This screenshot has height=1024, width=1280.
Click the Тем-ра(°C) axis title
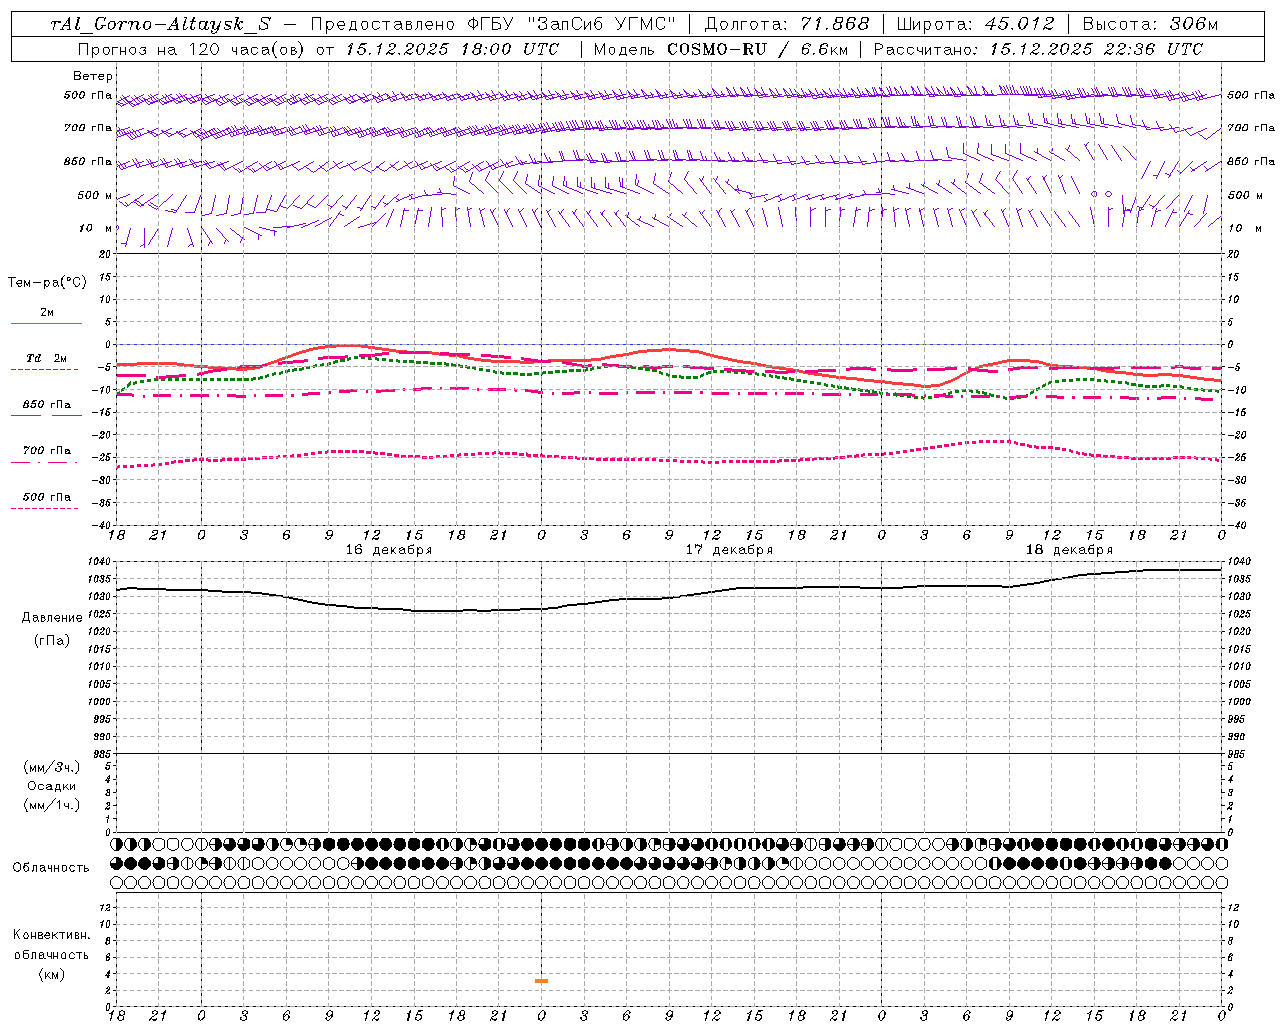[47, 283]
